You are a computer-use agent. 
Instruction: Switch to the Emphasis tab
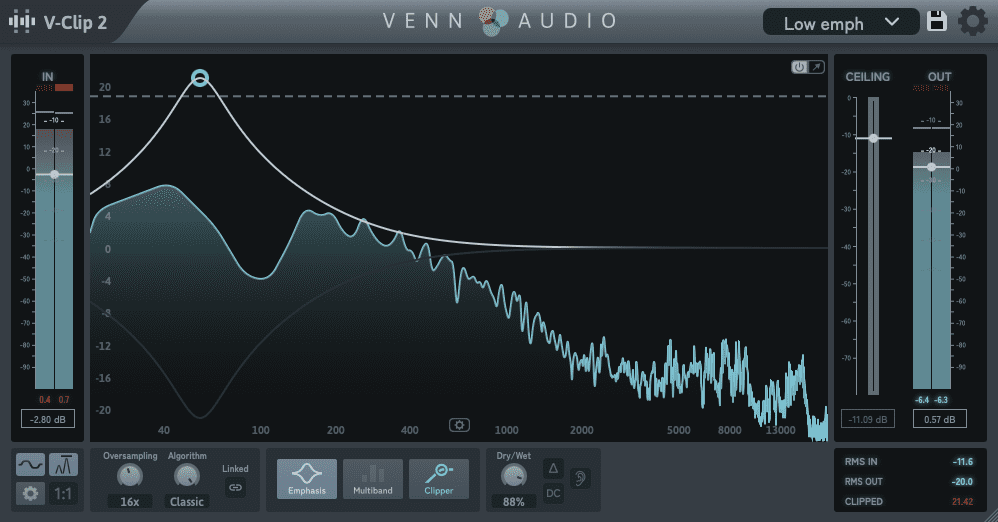point(306,479)
